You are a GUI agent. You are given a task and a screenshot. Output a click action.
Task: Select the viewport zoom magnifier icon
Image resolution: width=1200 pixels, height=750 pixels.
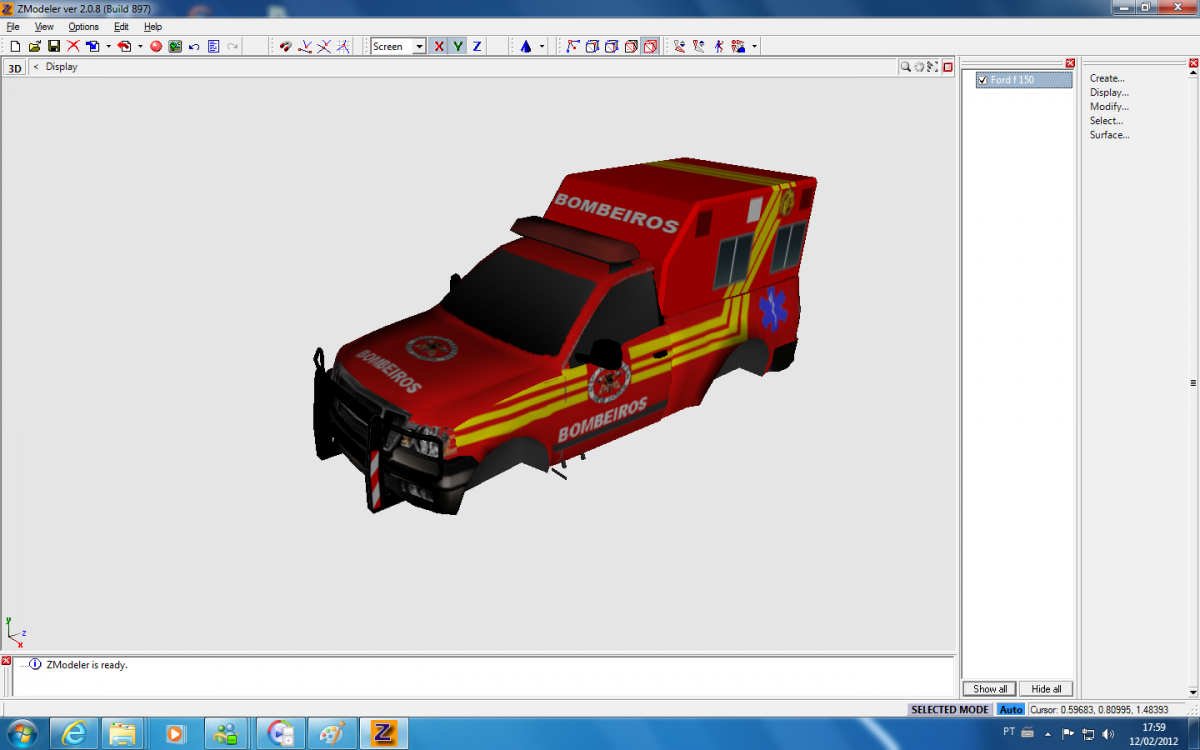tap(906, 67)
